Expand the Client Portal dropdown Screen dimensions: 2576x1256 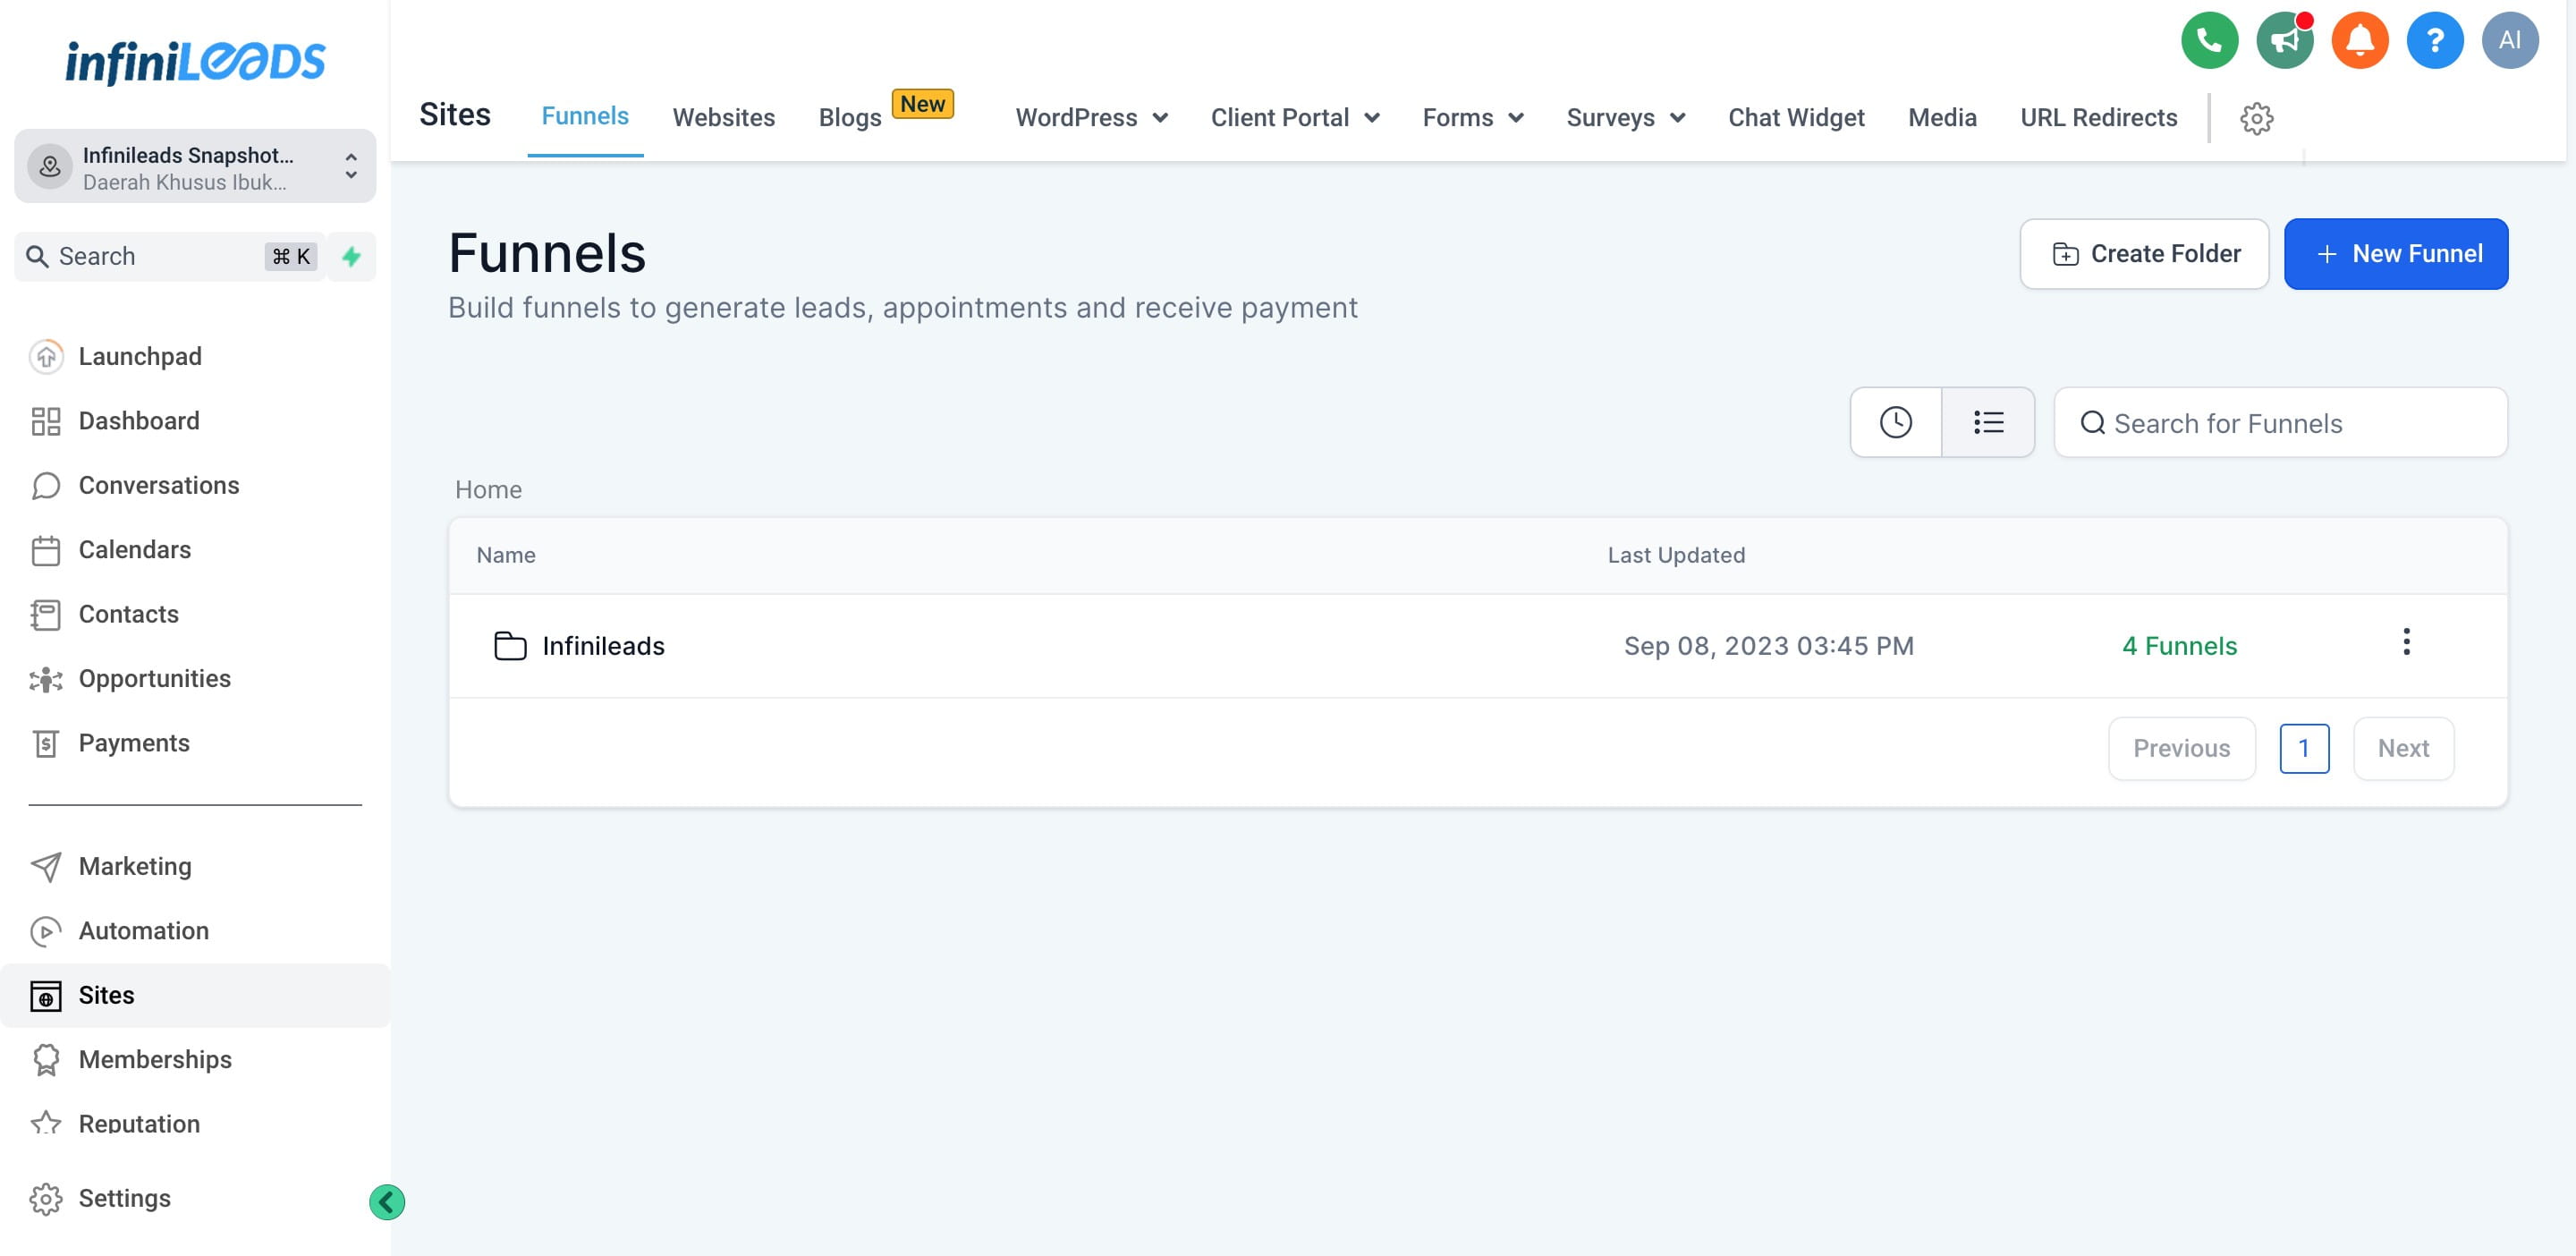1294,118
